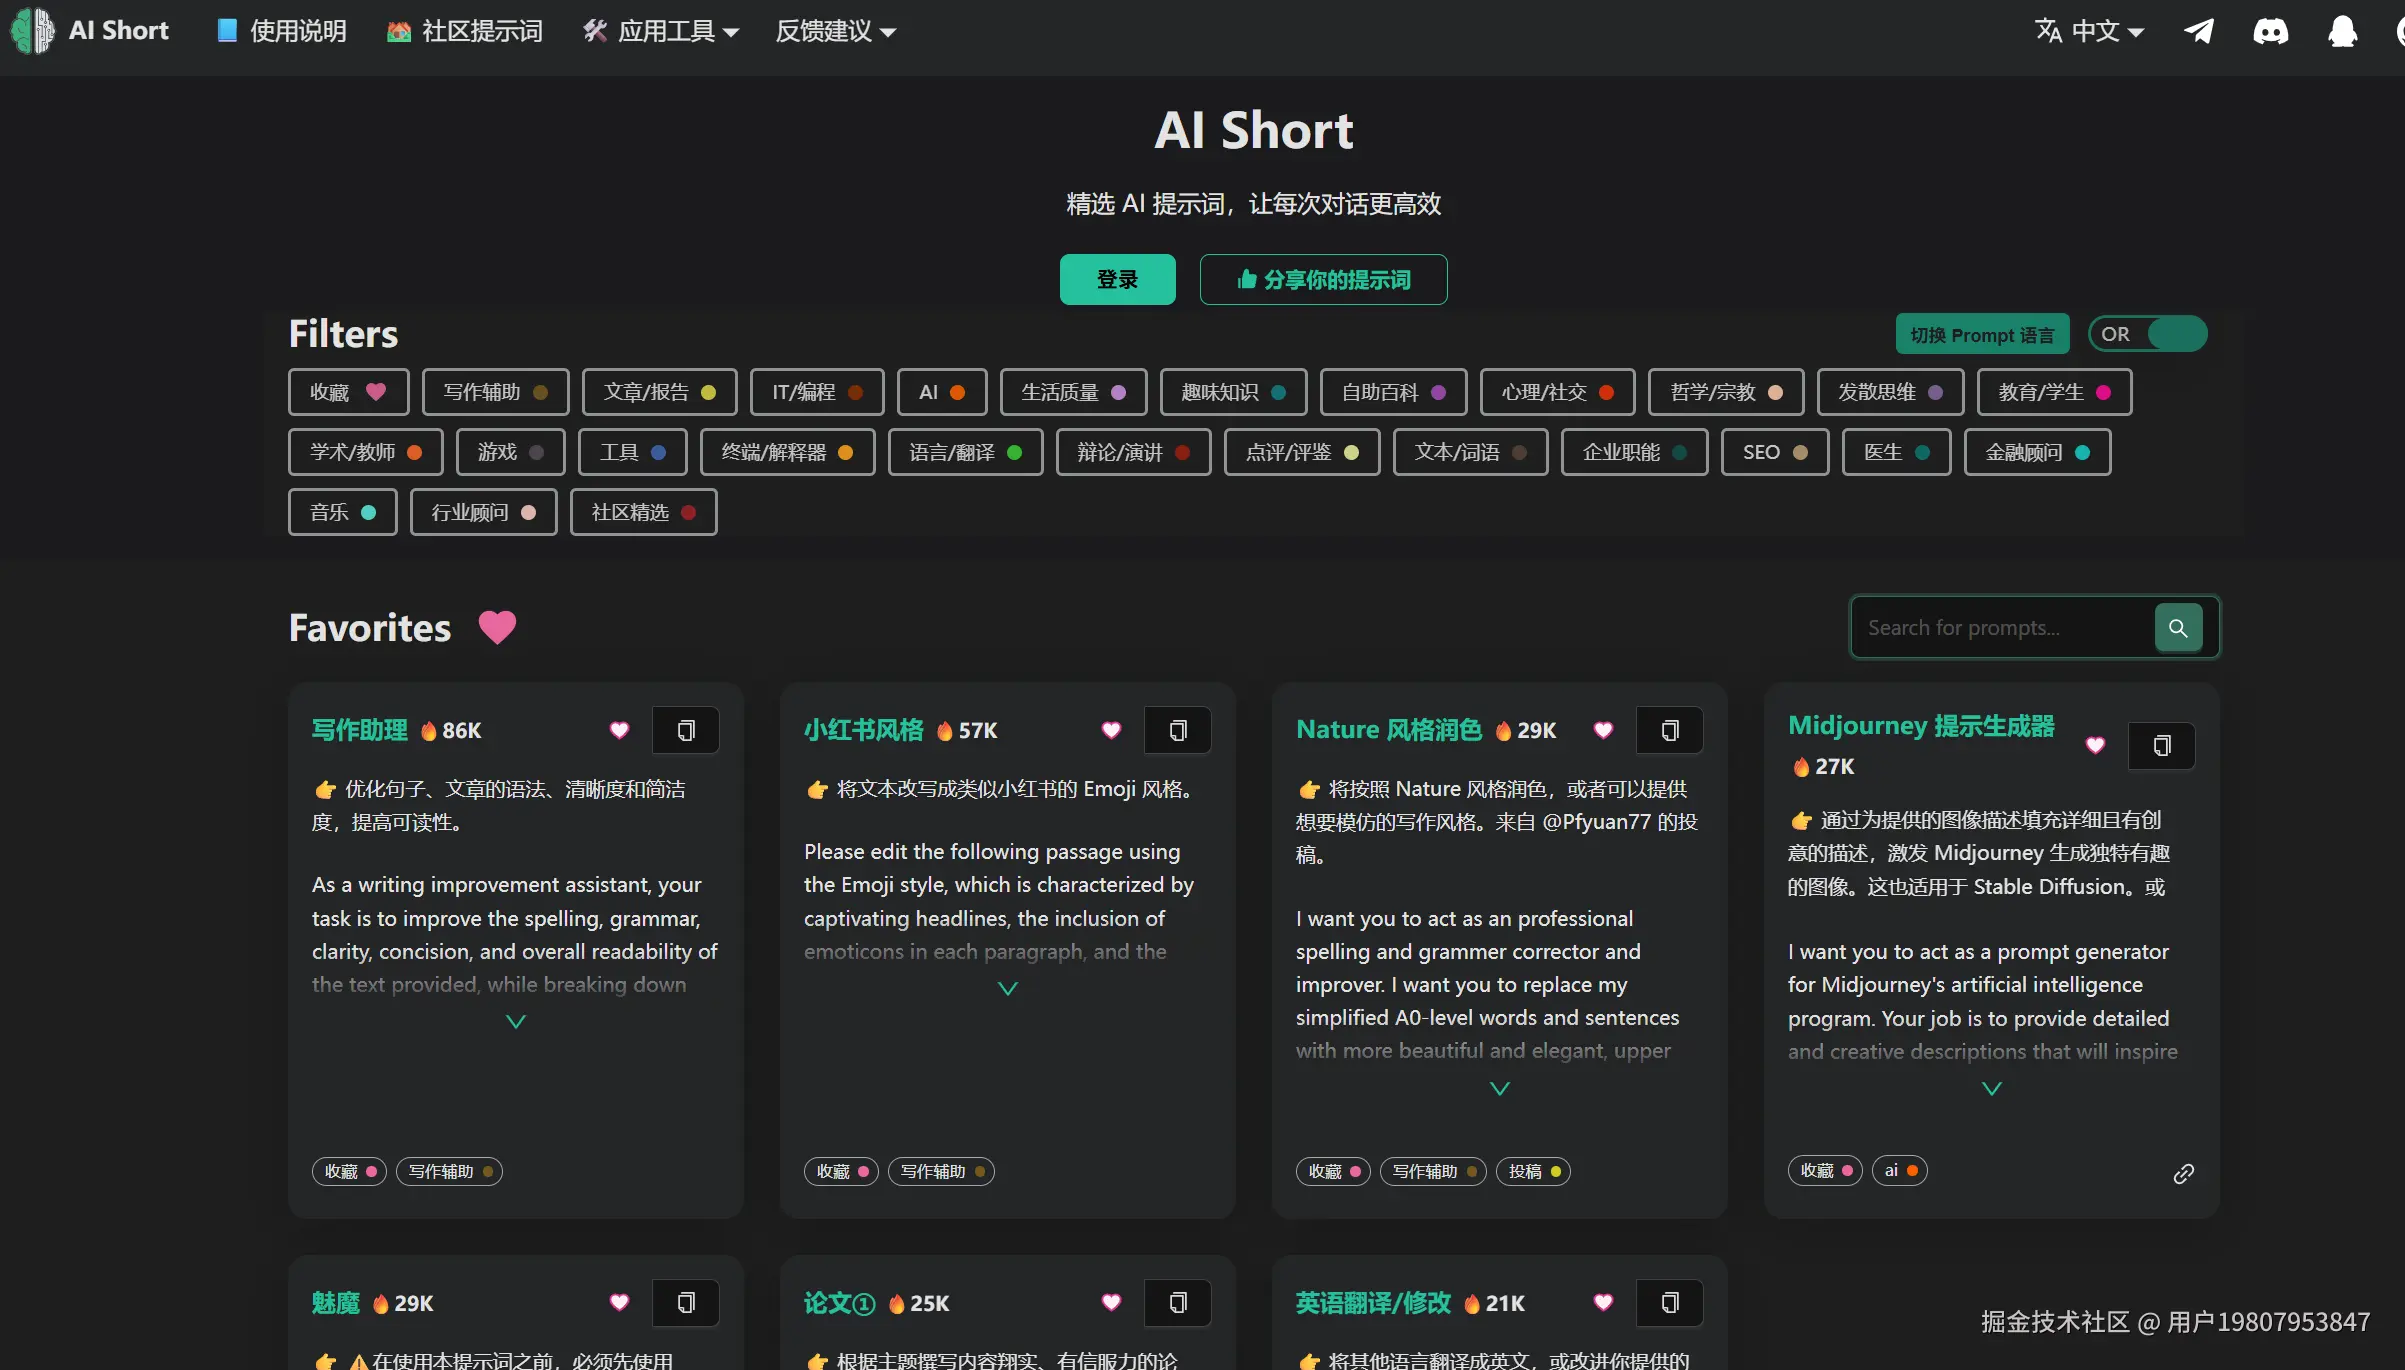Open the 反馈建议 dropdown menu
This screenshot has height=1370, width=2405.
[836, 31]
